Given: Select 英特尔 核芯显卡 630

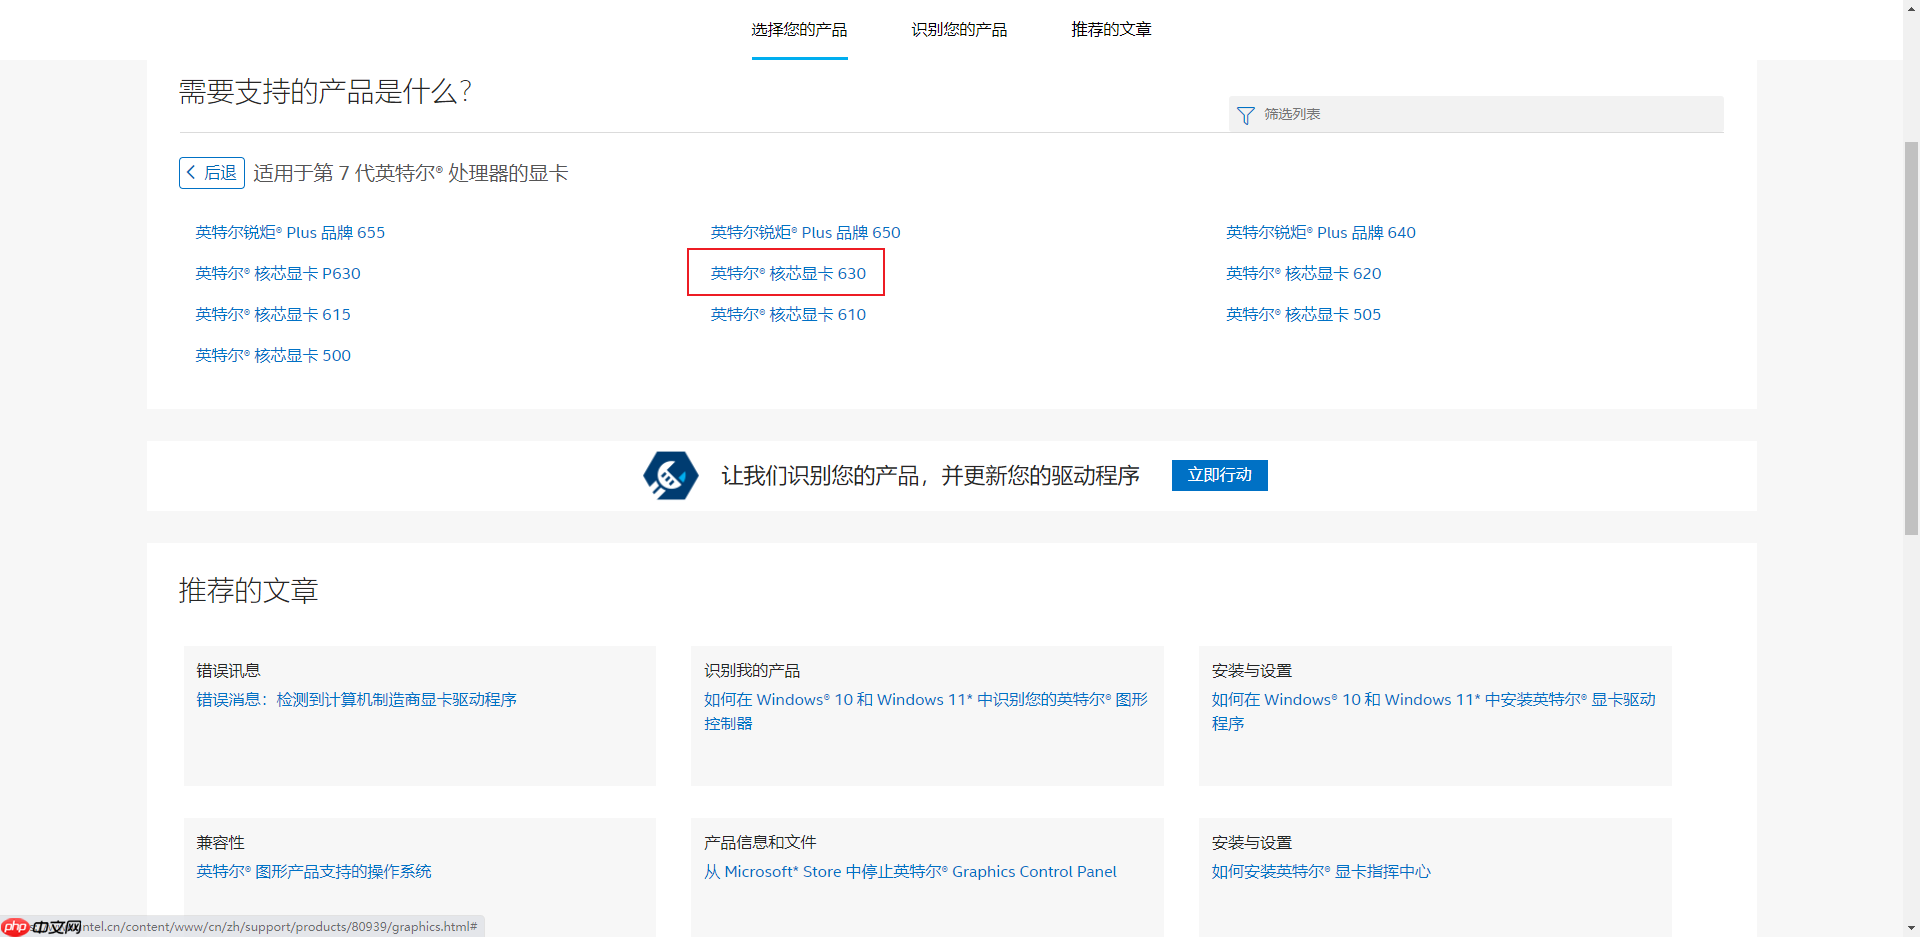Looking at the screenshot, I should click(x=786, y=272).
